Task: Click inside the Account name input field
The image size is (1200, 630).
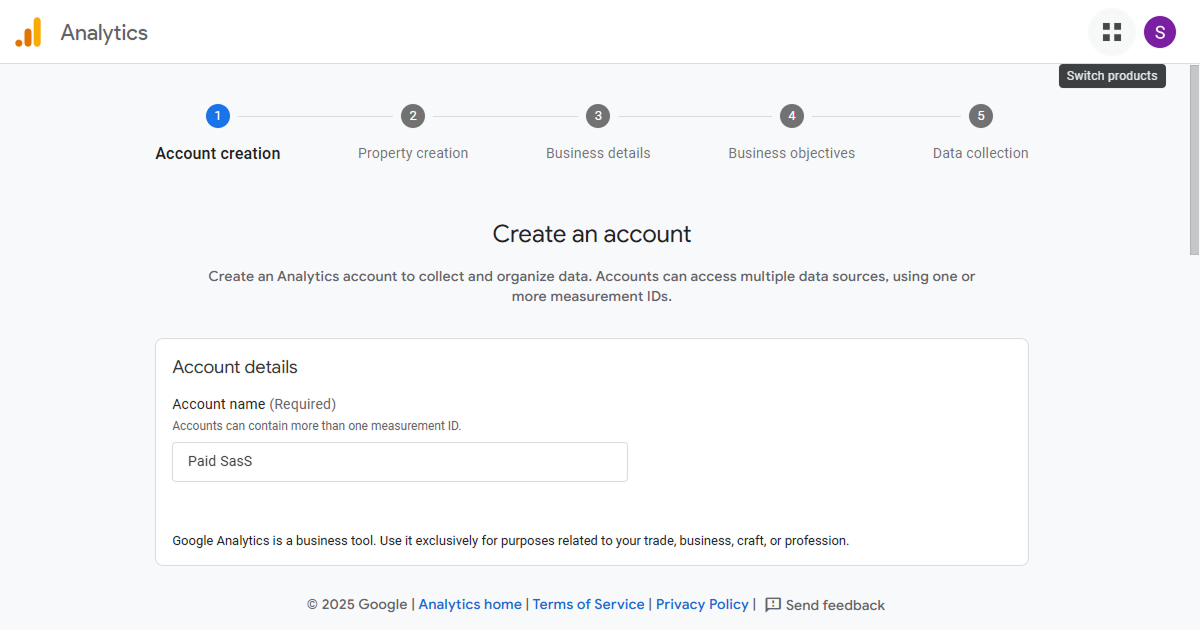Action: (400, 461)
